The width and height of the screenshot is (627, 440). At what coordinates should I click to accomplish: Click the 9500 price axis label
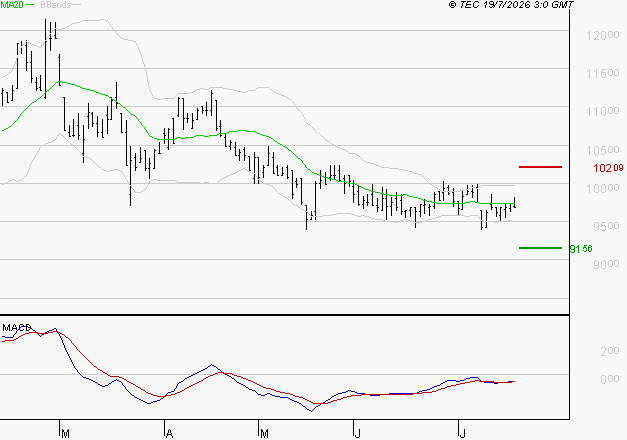tap(606, 226)
